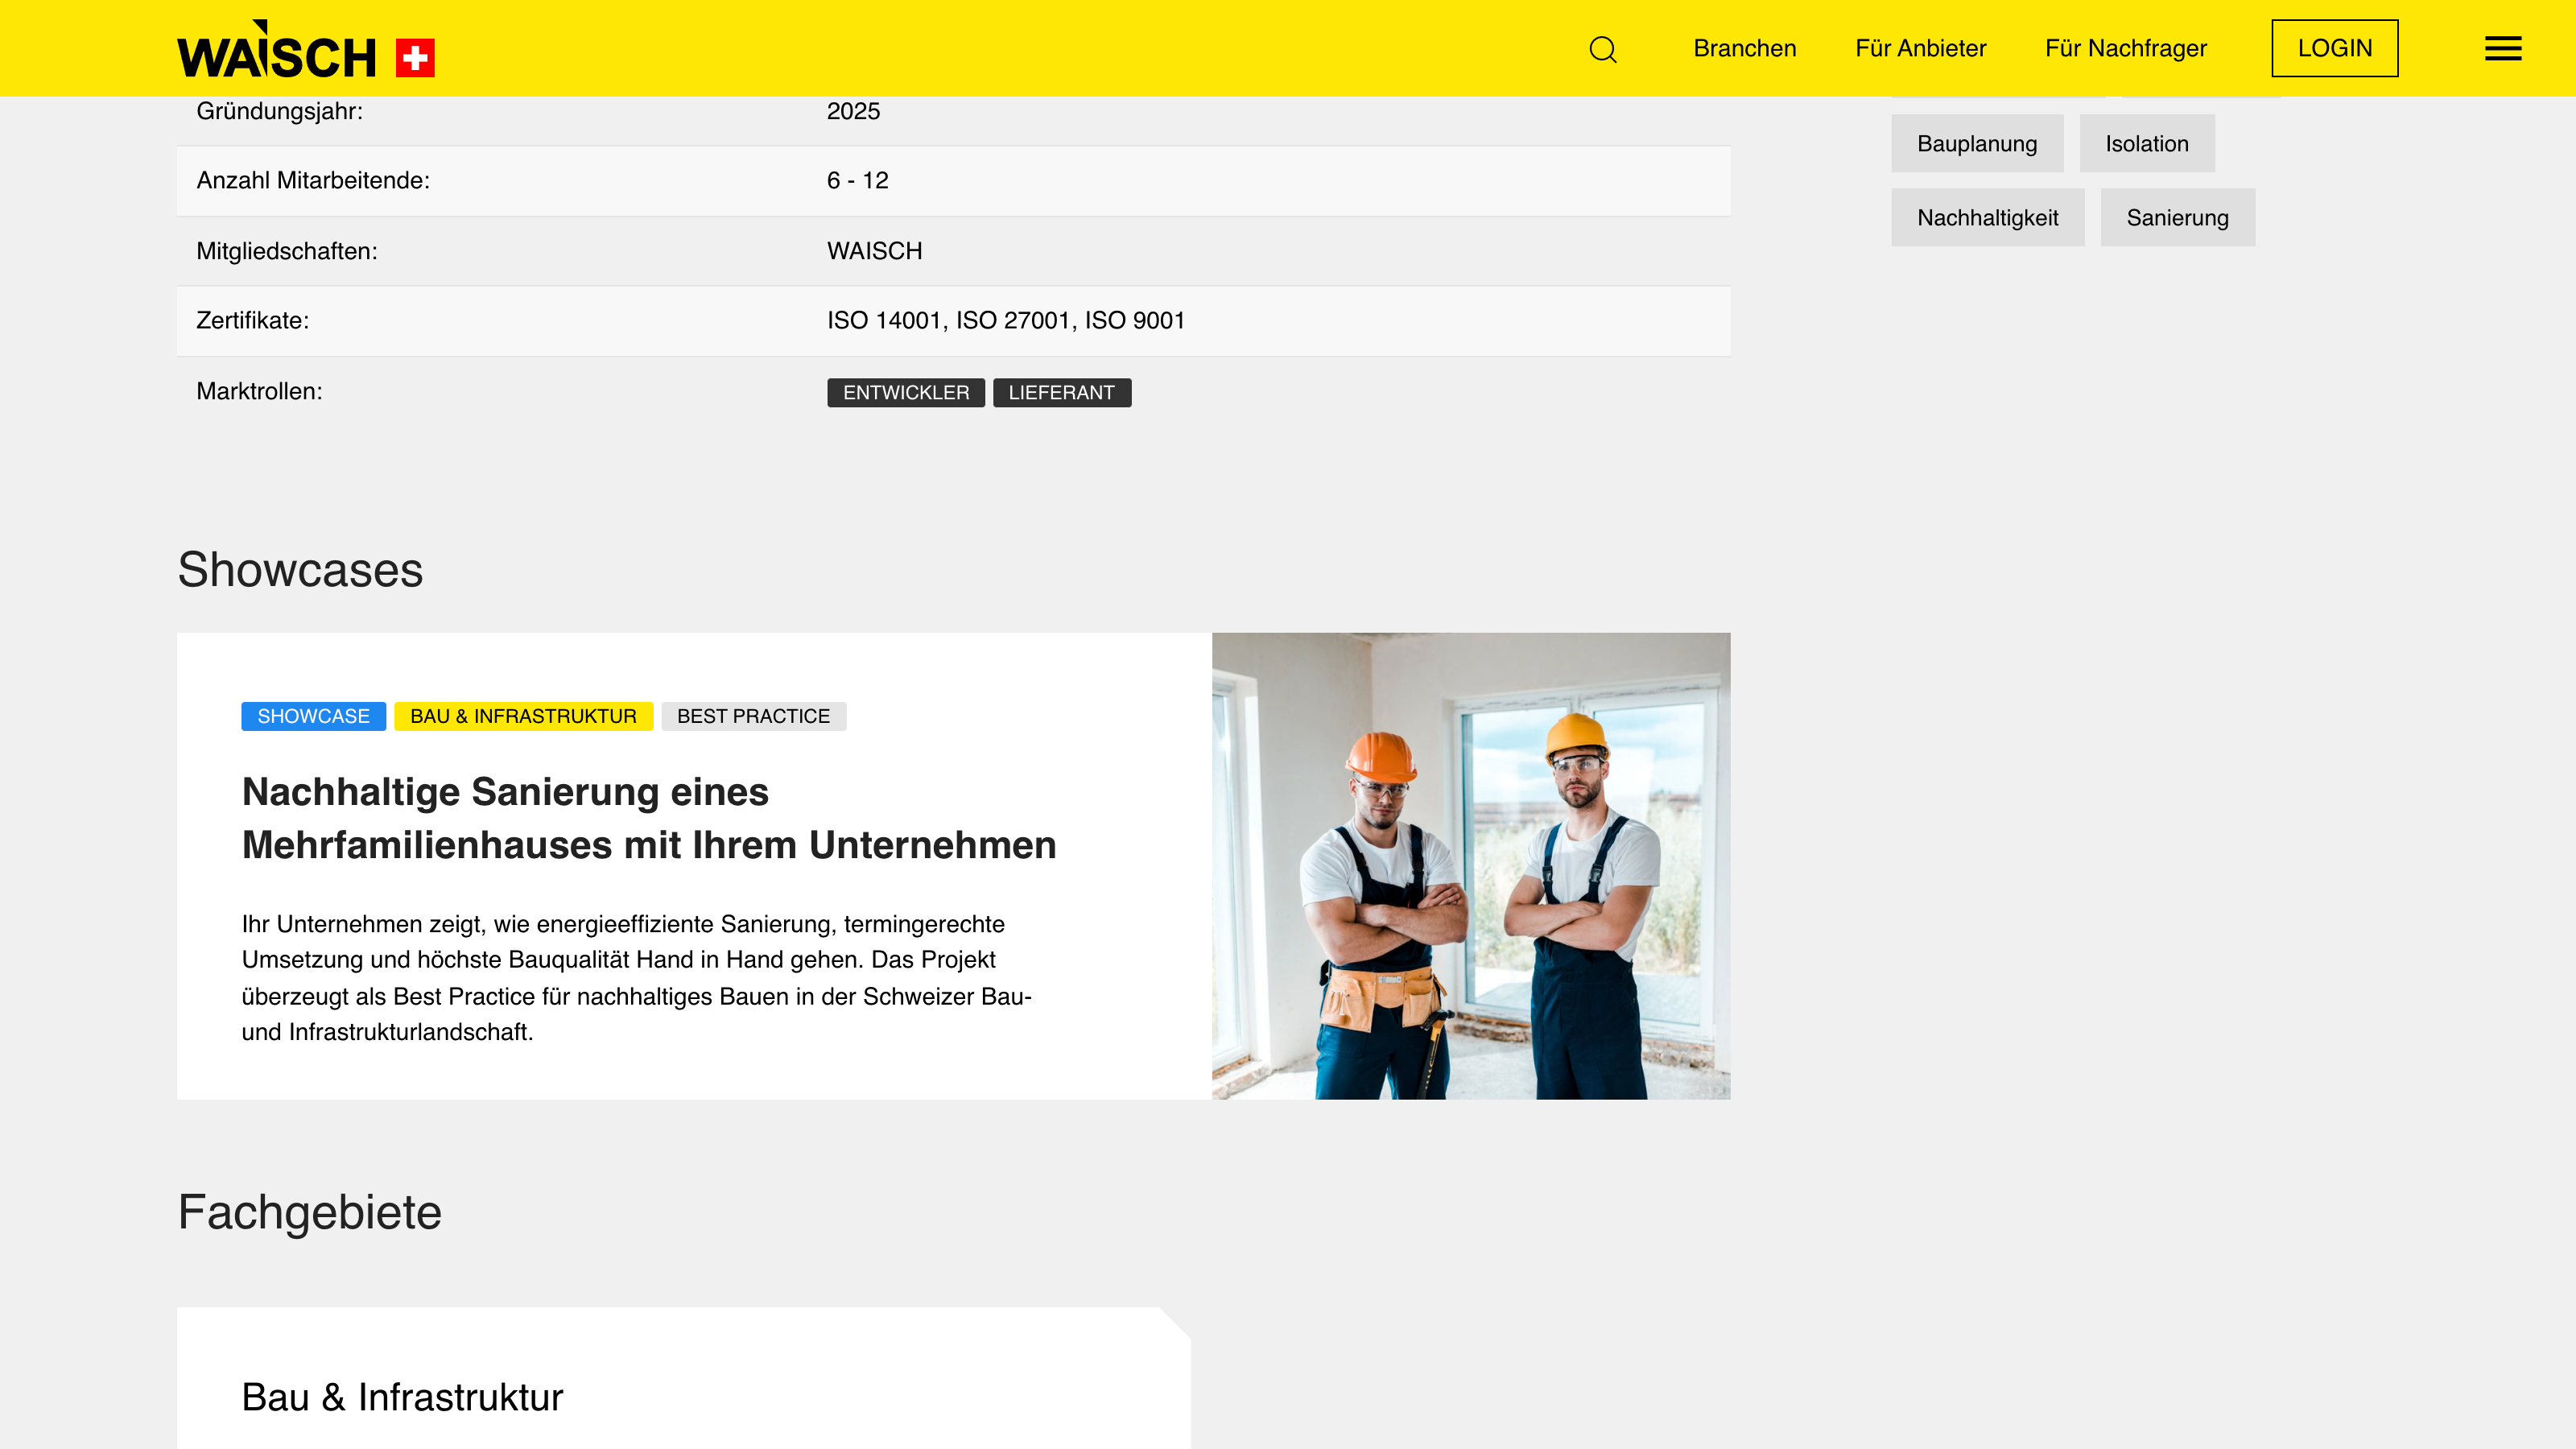Screen dimensions: 2576x1449
Task: Click the LOGIN button
Action: point(2335,48)
